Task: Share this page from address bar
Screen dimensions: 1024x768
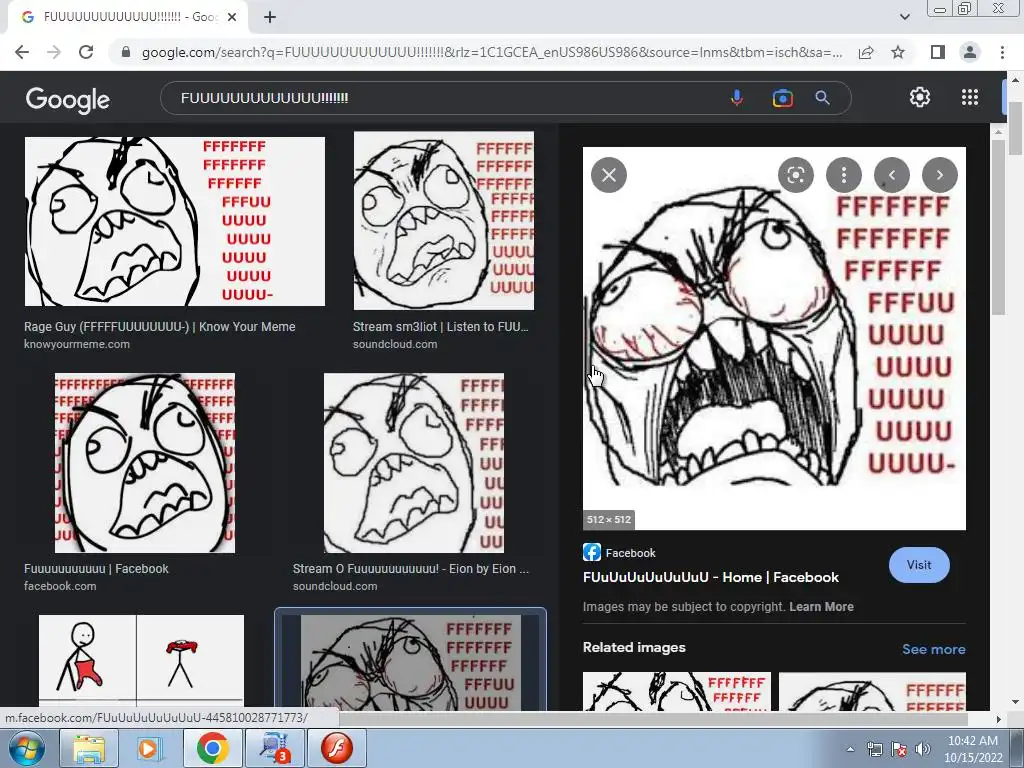Action: (x=866, y=52)
